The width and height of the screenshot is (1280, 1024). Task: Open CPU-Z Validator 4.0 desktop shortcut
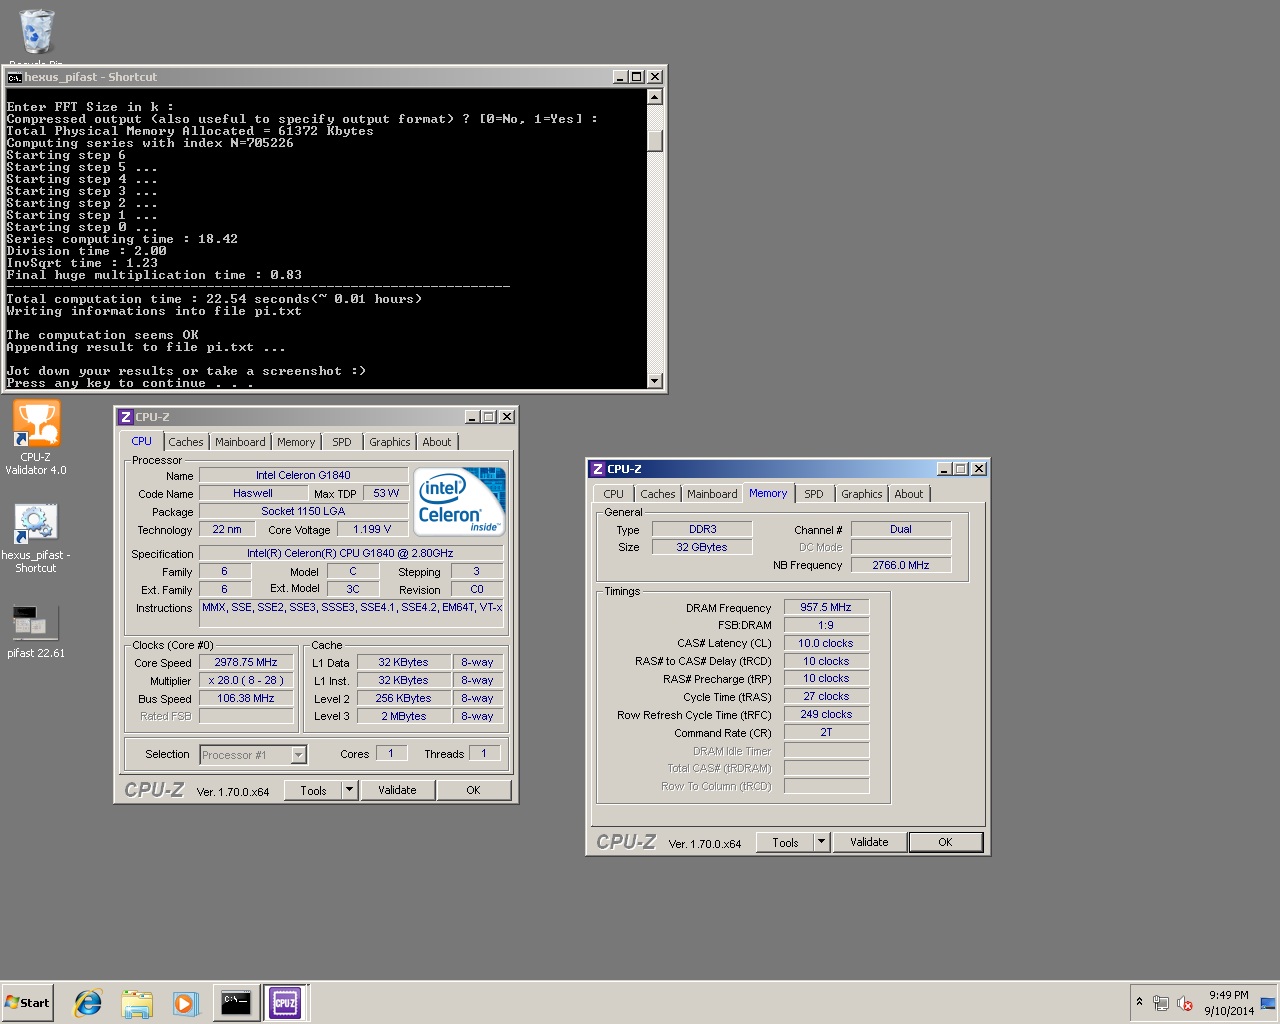[36, 438]
